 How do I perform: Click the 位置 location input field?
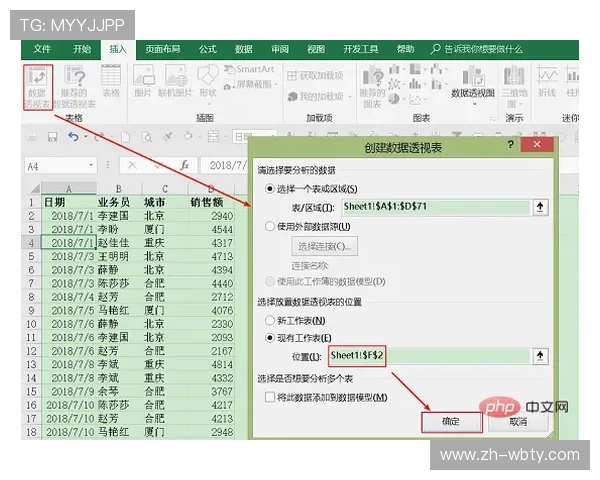430,356
